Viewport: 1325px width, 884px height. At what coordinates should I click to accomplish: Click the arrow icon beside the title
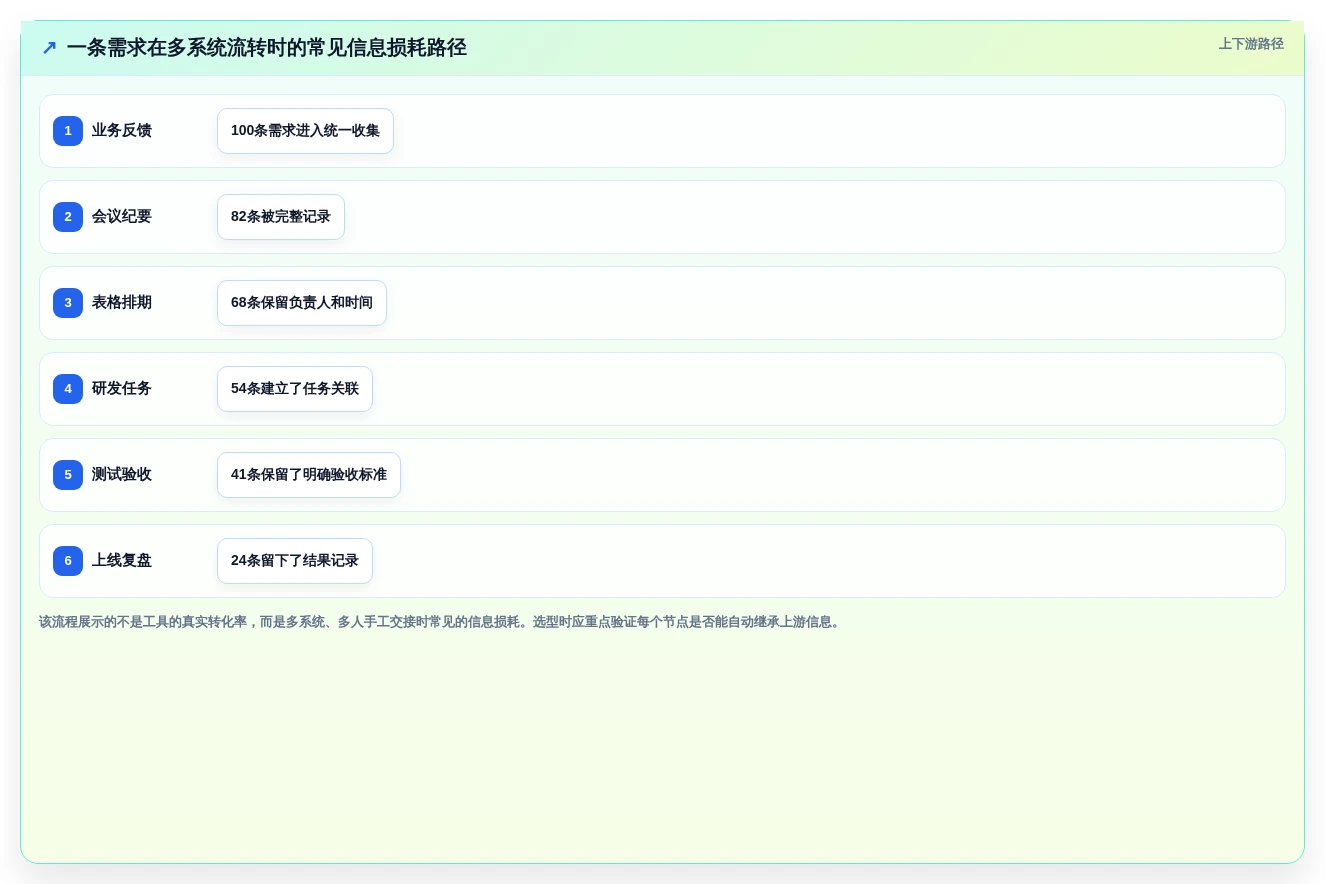pos(49,48)
